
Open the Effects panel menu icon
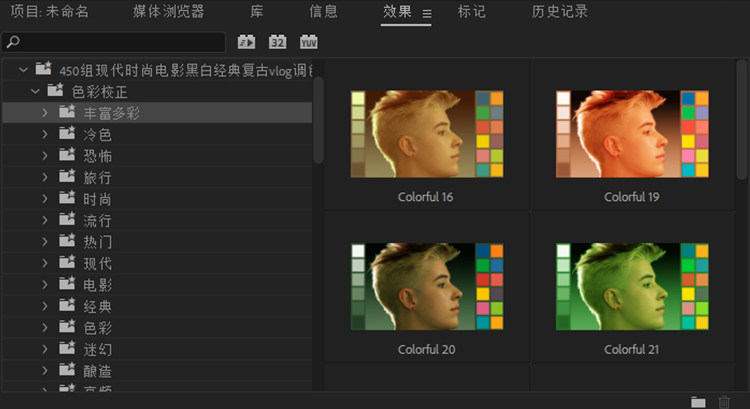click(x=427, y=14)
